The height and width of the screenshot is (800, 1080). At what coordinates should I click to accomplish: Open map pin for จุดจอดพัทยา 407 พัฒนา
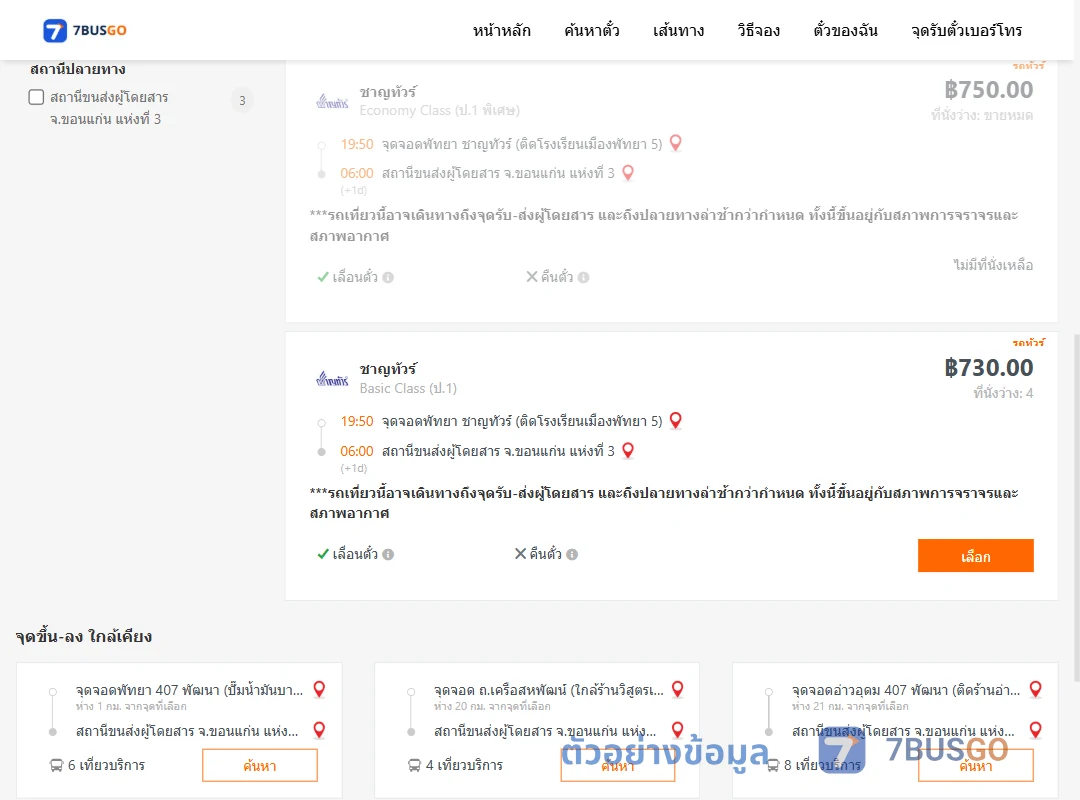click(x=319, y=689)
